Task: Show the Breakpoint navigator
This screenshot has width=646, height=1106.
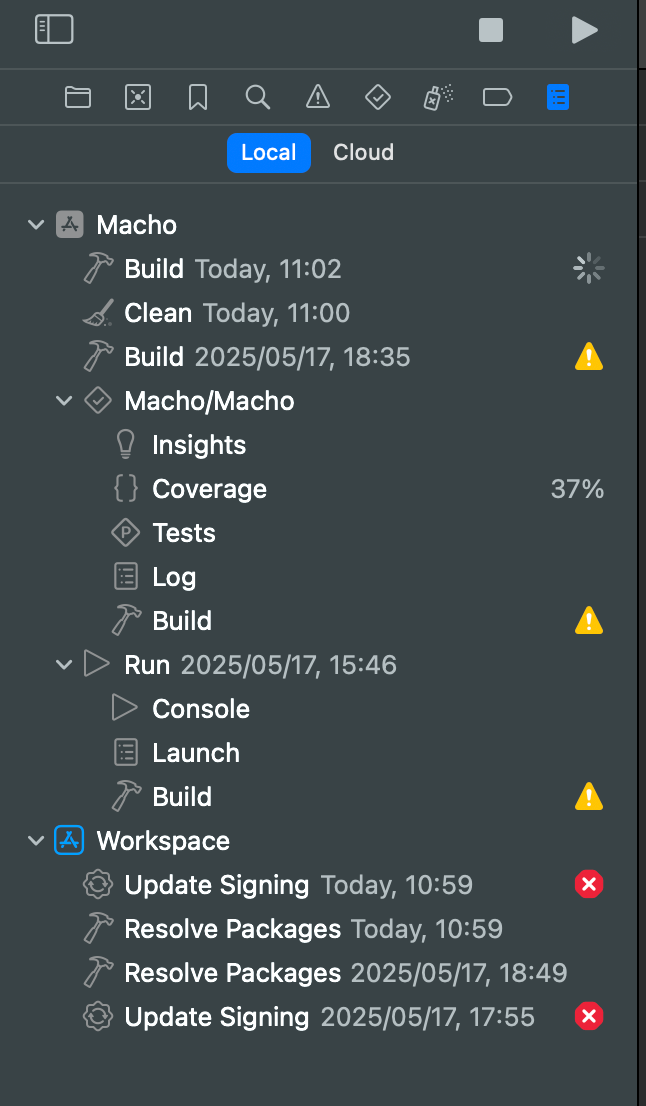Action: pyautogui.click(x=497, y=97)
